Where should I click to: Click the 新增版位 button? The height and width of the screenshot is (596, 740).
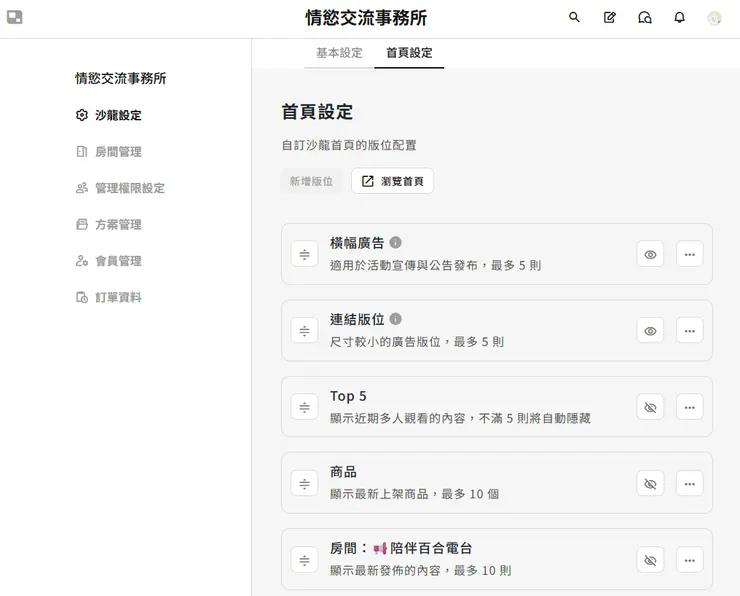[311, 181]
